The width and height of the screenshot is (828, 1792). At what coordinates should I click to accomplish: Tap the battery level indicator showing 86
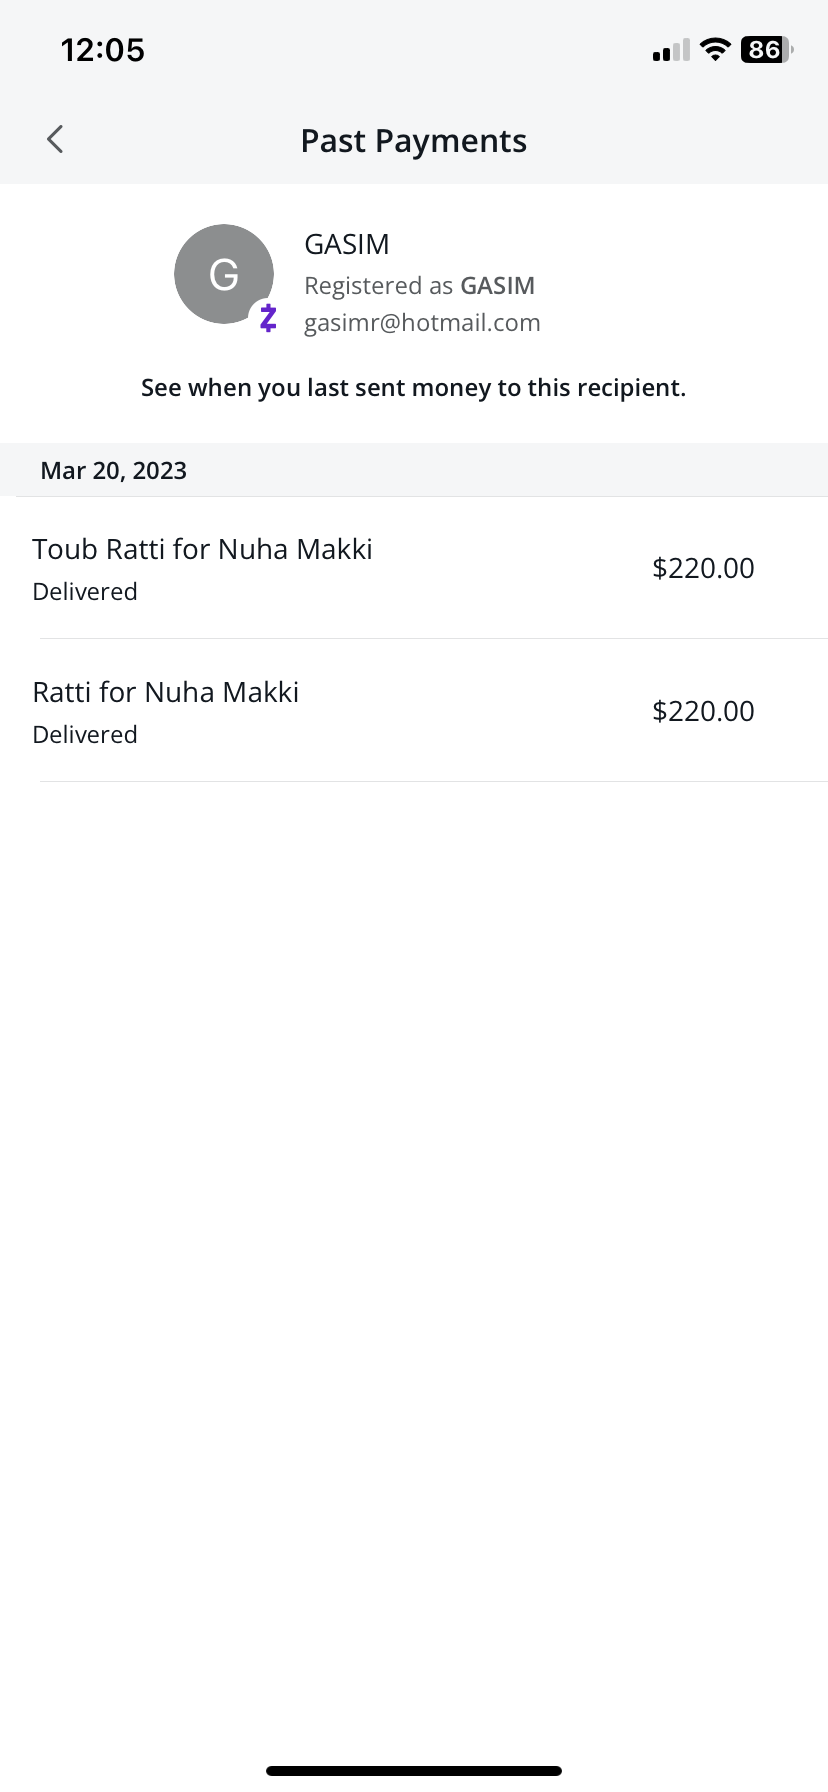(766, 50)
